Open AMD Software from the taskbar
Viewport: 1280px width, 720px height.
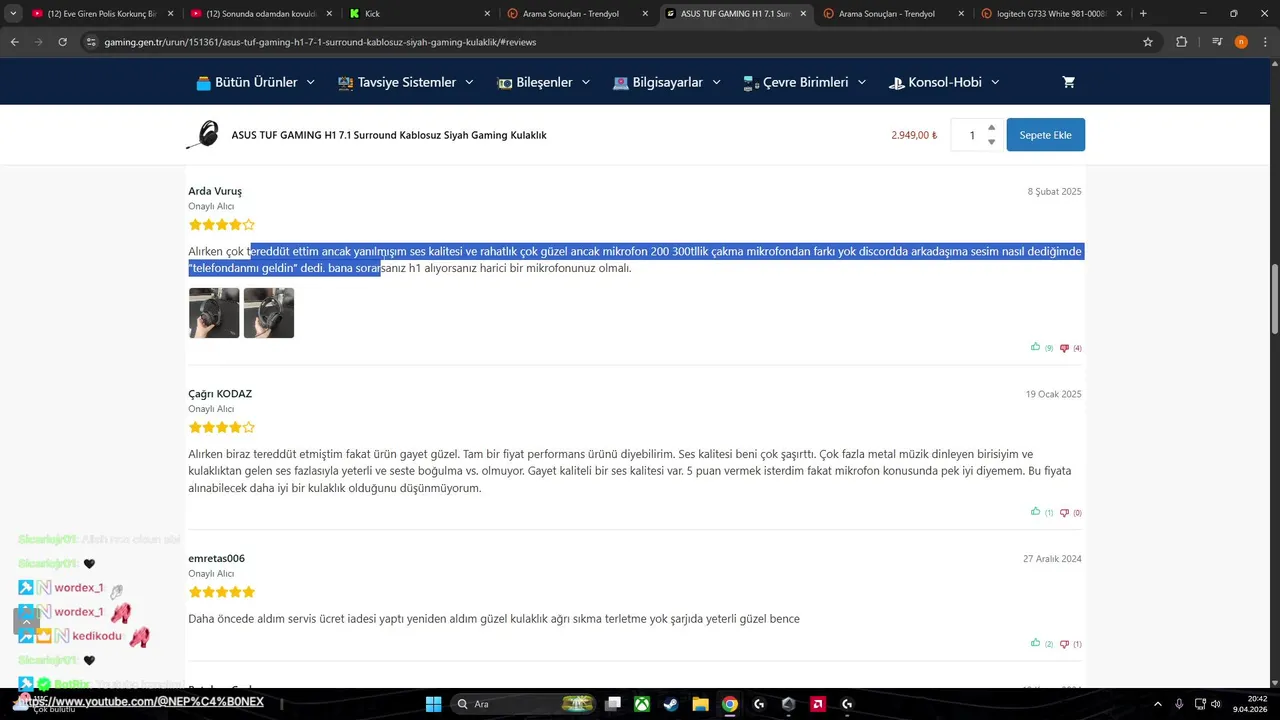point(818,704)
